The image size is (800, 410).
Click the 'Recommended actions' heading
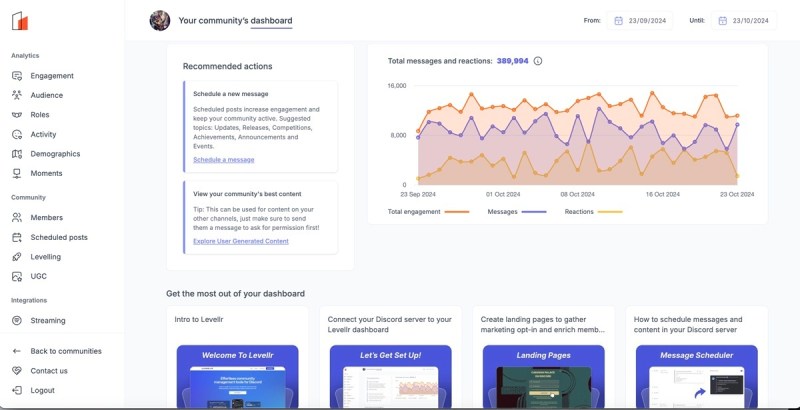point(228,66)
